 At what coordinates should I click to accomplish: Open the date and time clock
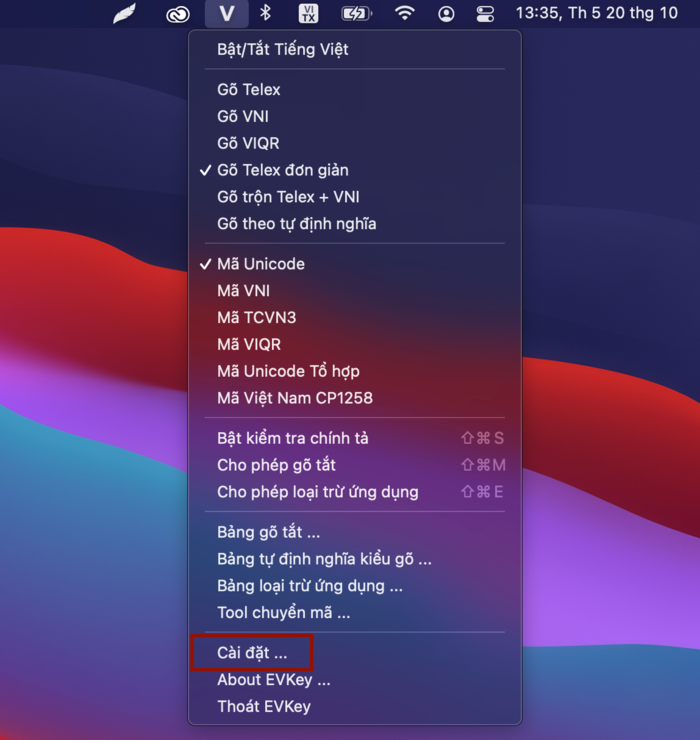click(x=597, y=13)
